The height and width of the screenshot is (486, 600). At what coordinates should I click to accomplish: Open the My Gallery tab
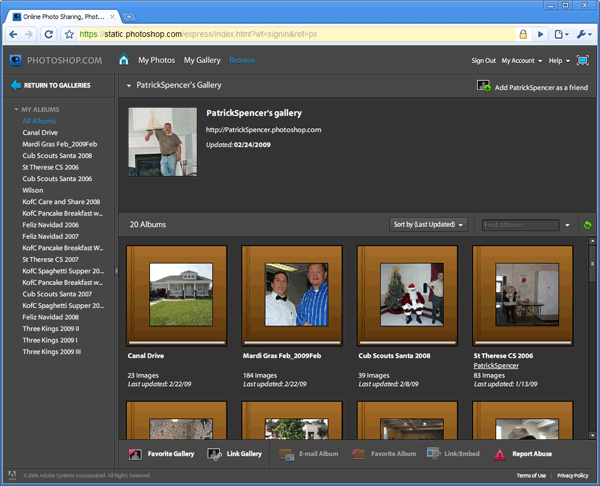click(x=202, y=60)
